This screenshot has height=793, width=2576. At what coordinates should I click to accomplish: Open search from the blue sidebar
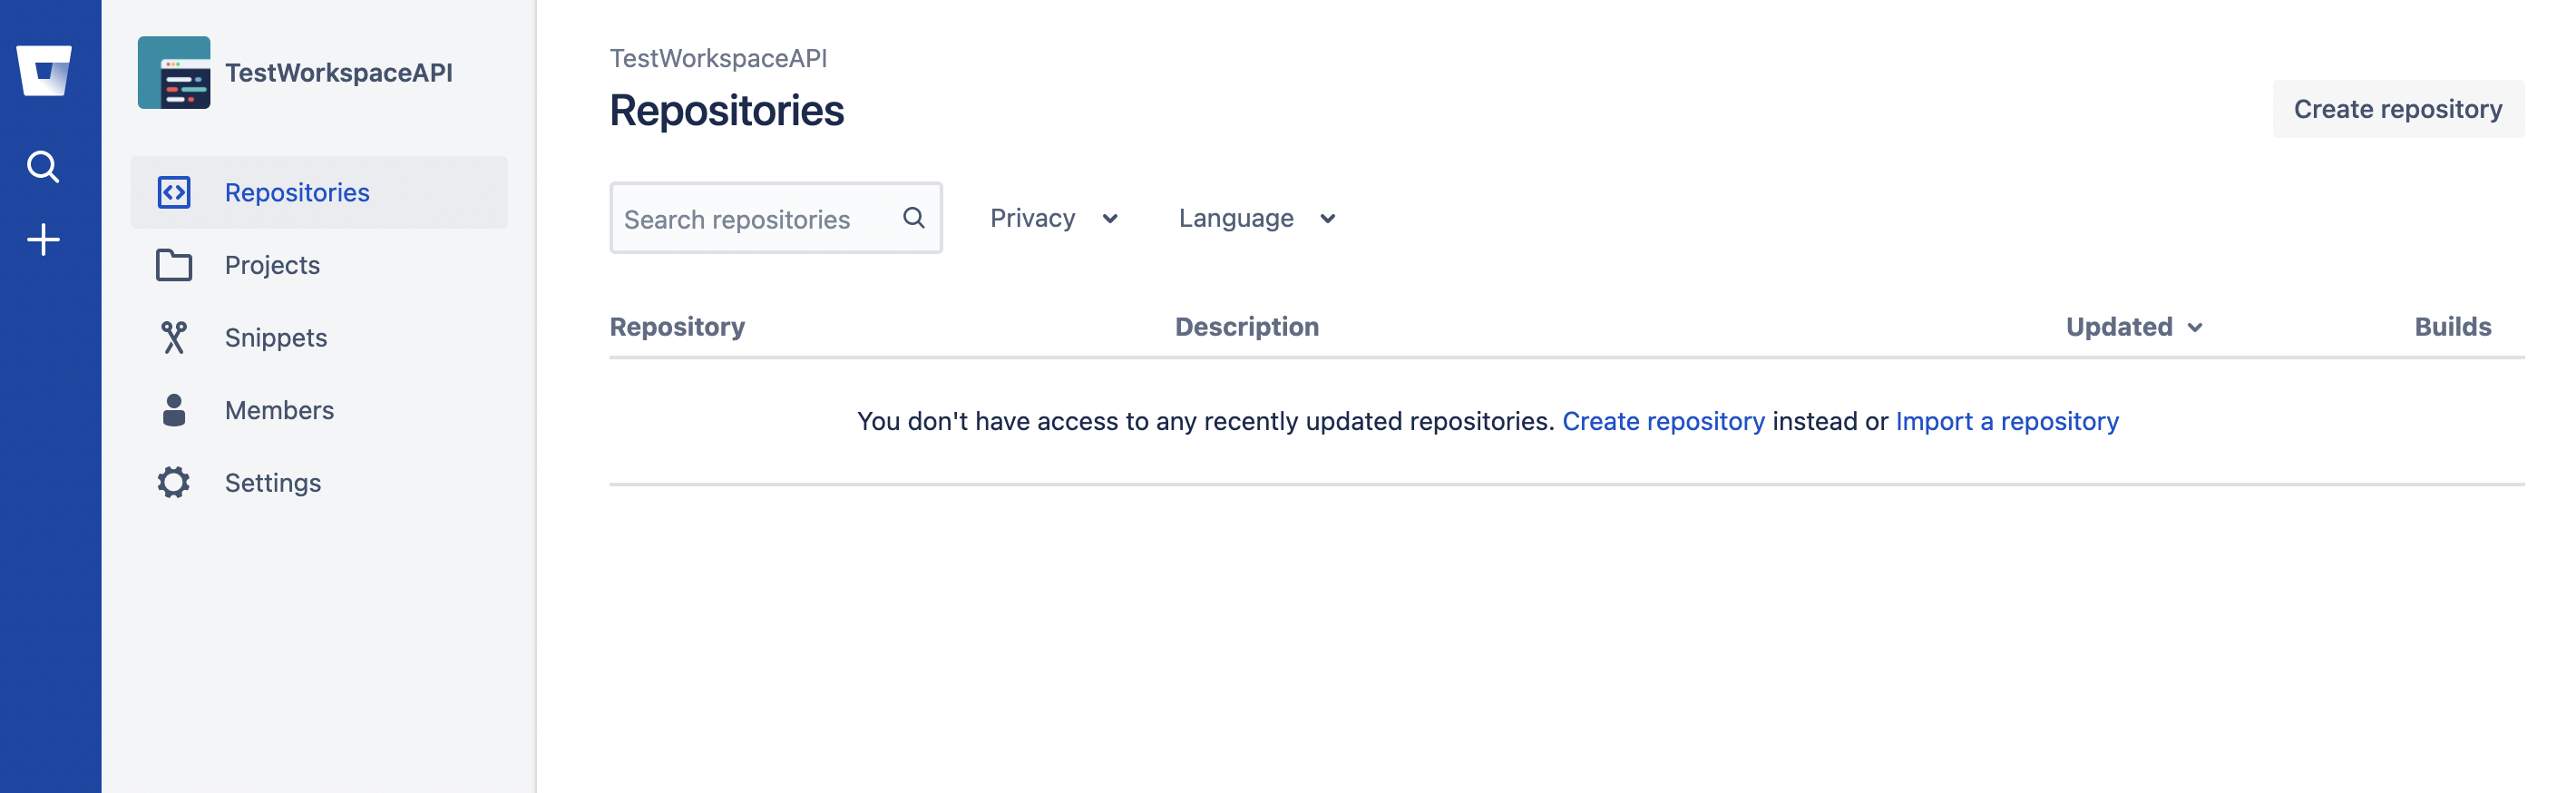pos(44,166)
